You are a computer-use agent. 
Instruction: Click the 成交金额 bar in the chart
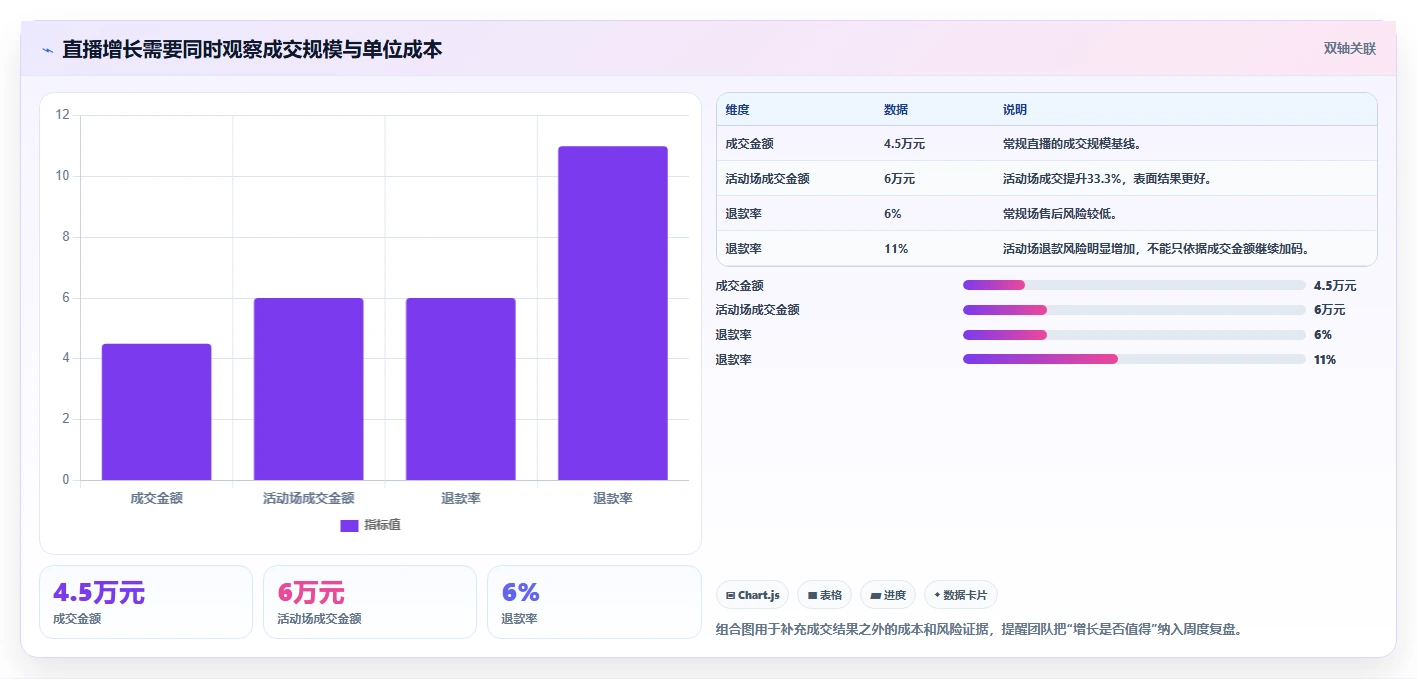157,412
